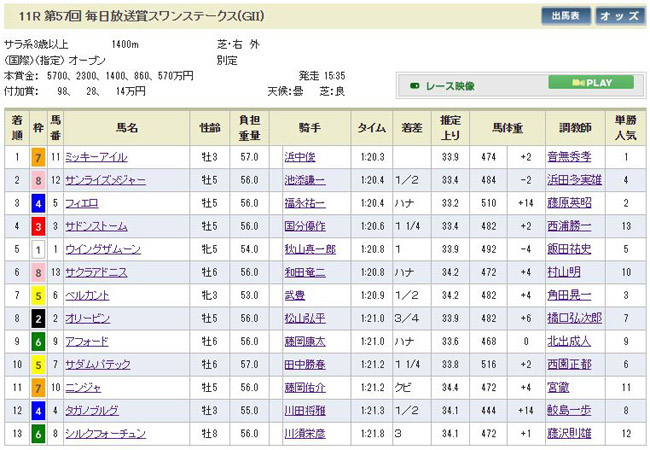
Task: View jockey 川田将雅 profile
Action: (x=303, y=410)
